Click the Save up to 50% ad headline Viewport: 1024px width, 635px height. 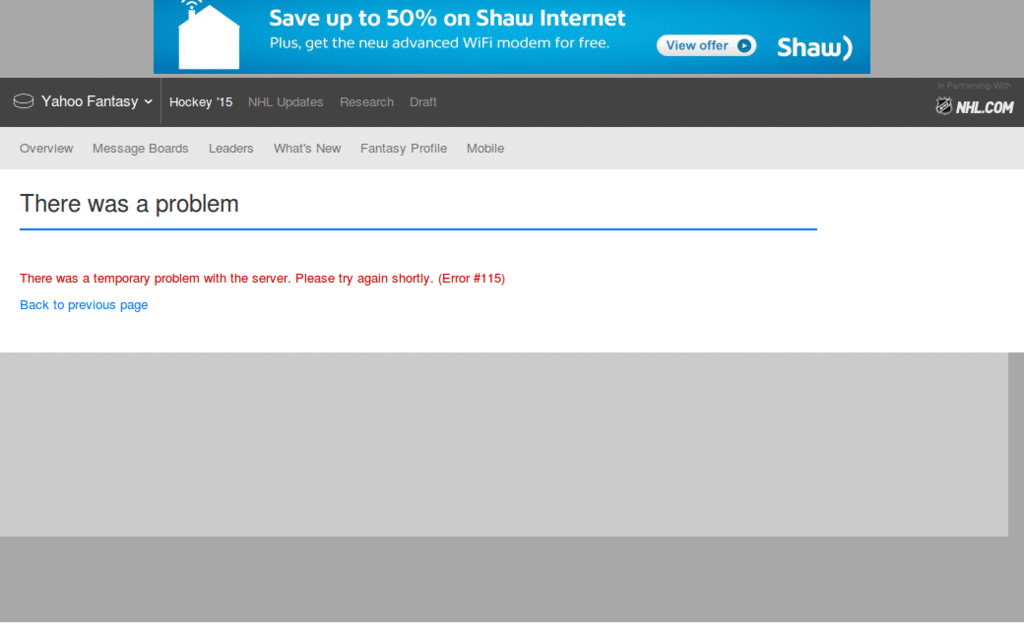pos(447,18)
